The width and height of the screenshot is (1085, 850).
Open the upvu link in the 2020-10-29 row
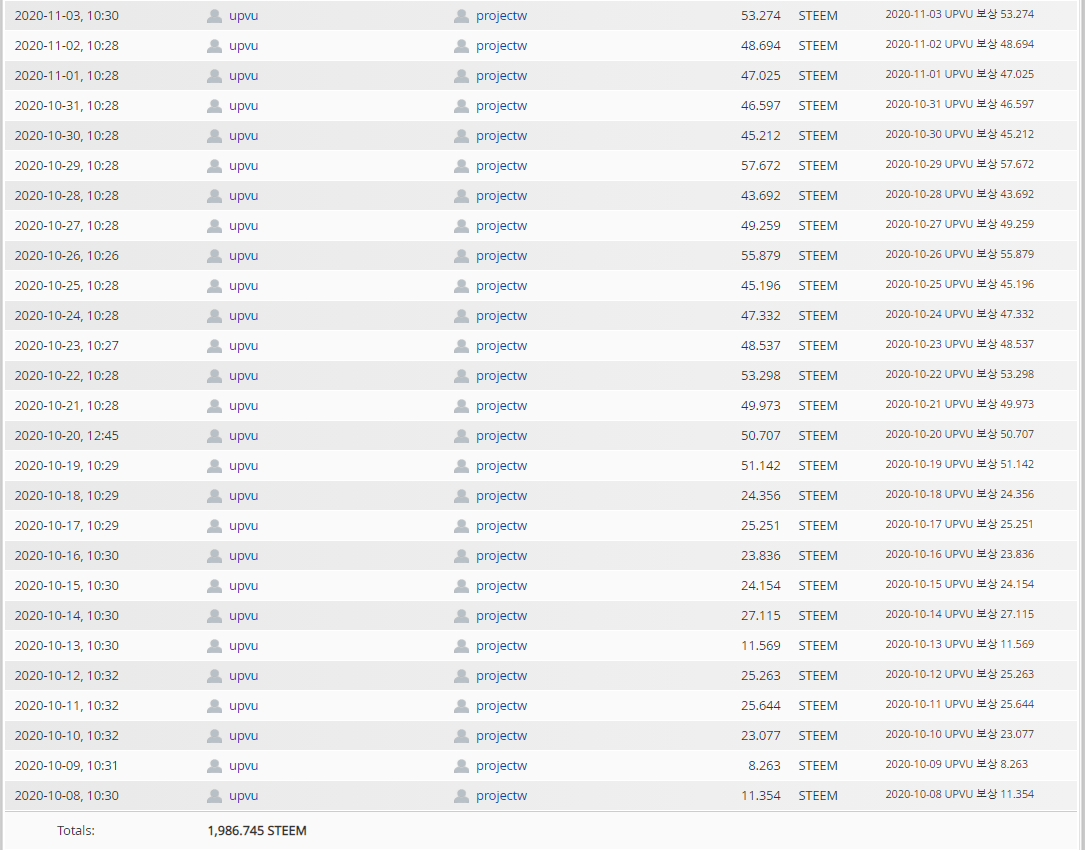point(244,166)
